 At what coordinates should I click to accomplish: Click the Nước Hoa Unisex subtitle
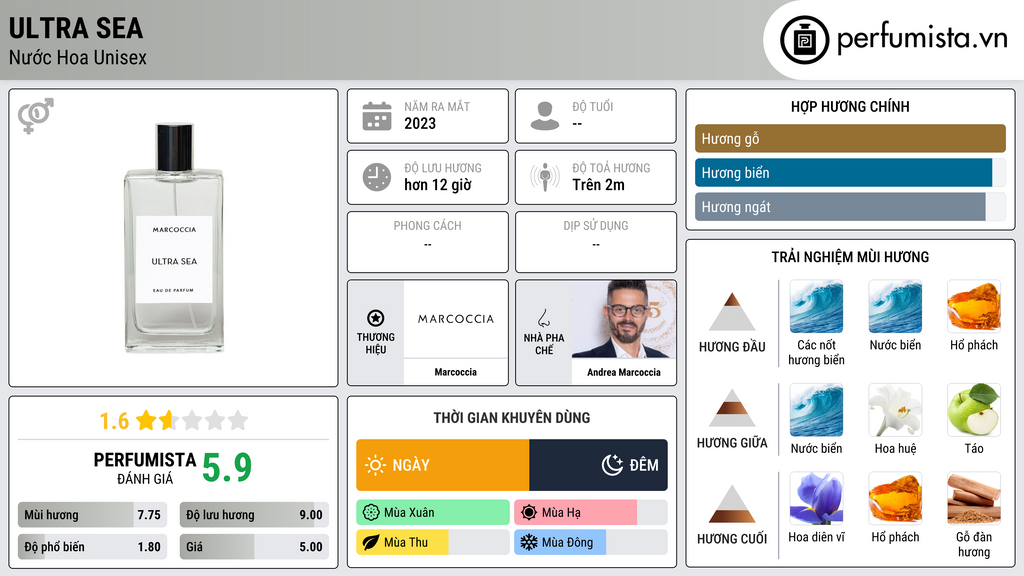(x=78, y=58)
